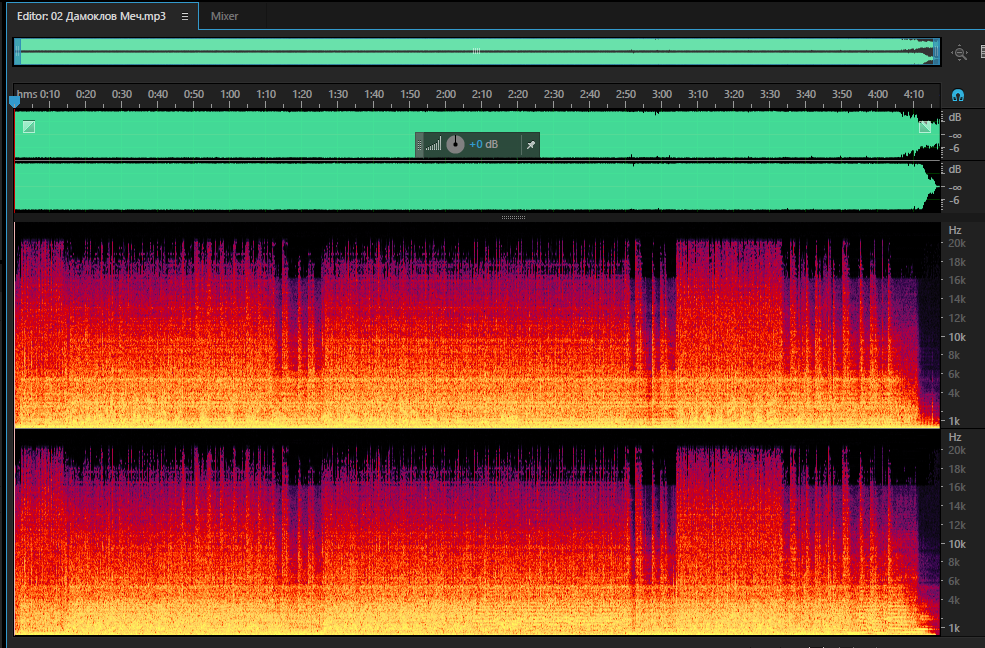Click the Fade In handle on the waveform

pyautogui.click(x=29, y=127)
